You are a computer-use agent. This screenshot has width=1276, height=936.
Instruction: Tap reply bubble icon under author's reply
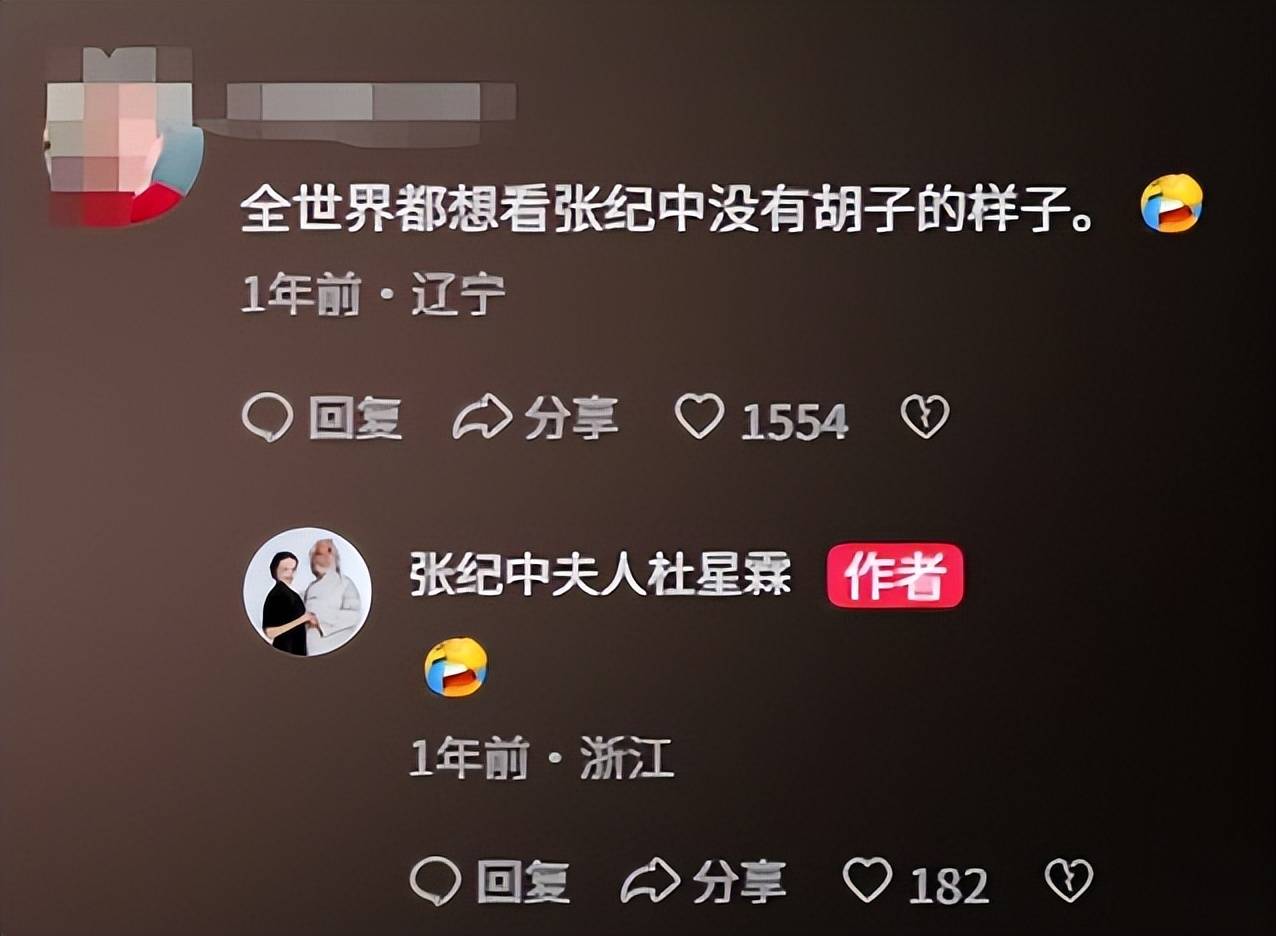coord(436,882)
